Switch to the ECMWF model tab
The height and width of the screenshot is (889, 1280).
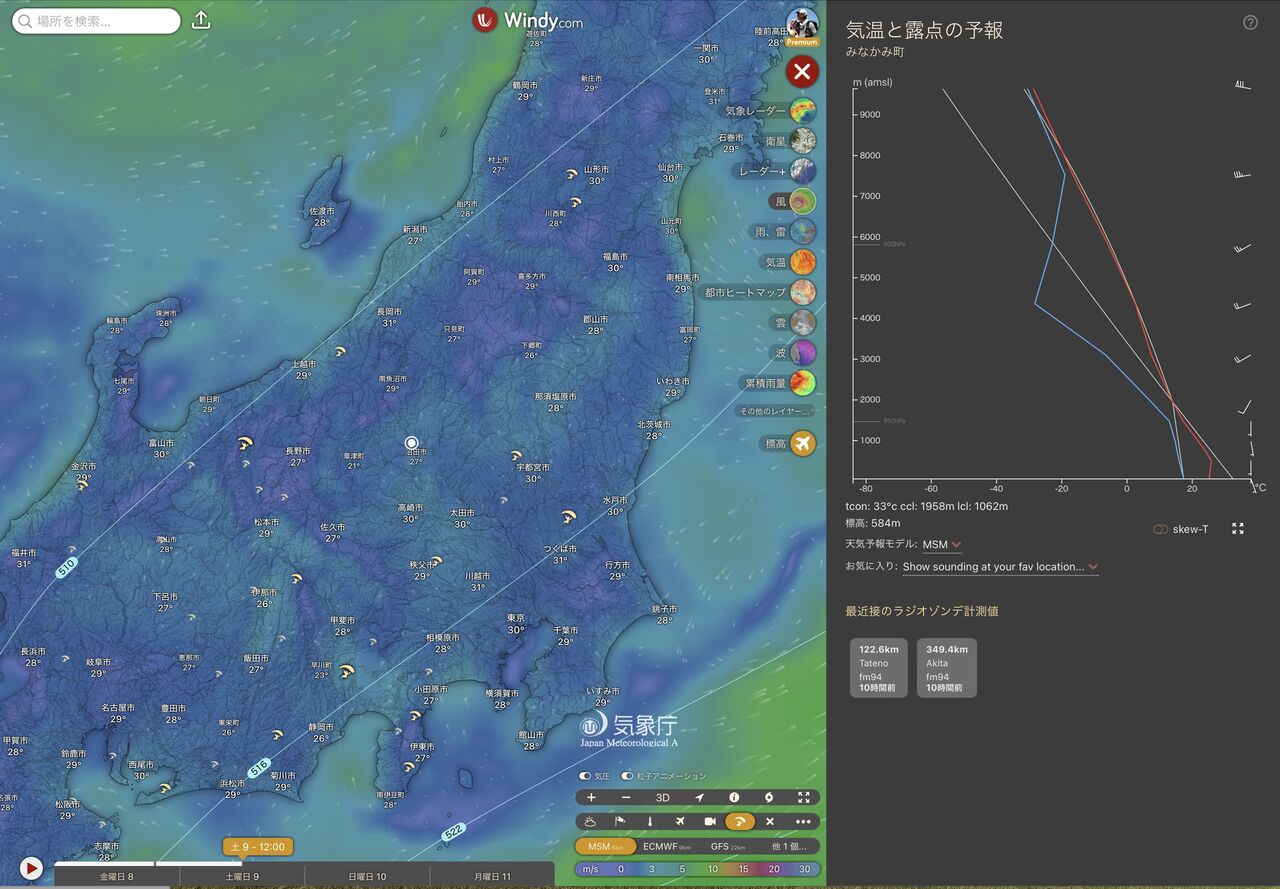(x=666, y=846)
